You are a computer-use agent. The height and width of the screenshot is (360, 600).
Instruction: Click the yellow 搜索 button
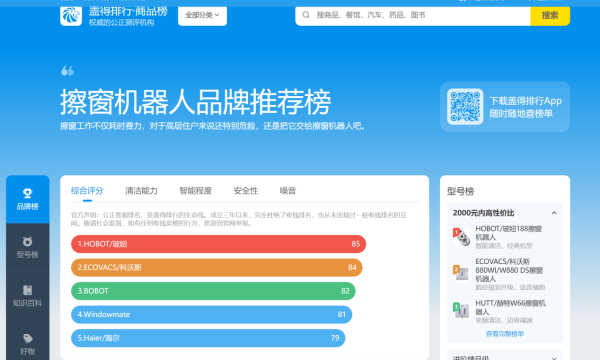point(550,15)
